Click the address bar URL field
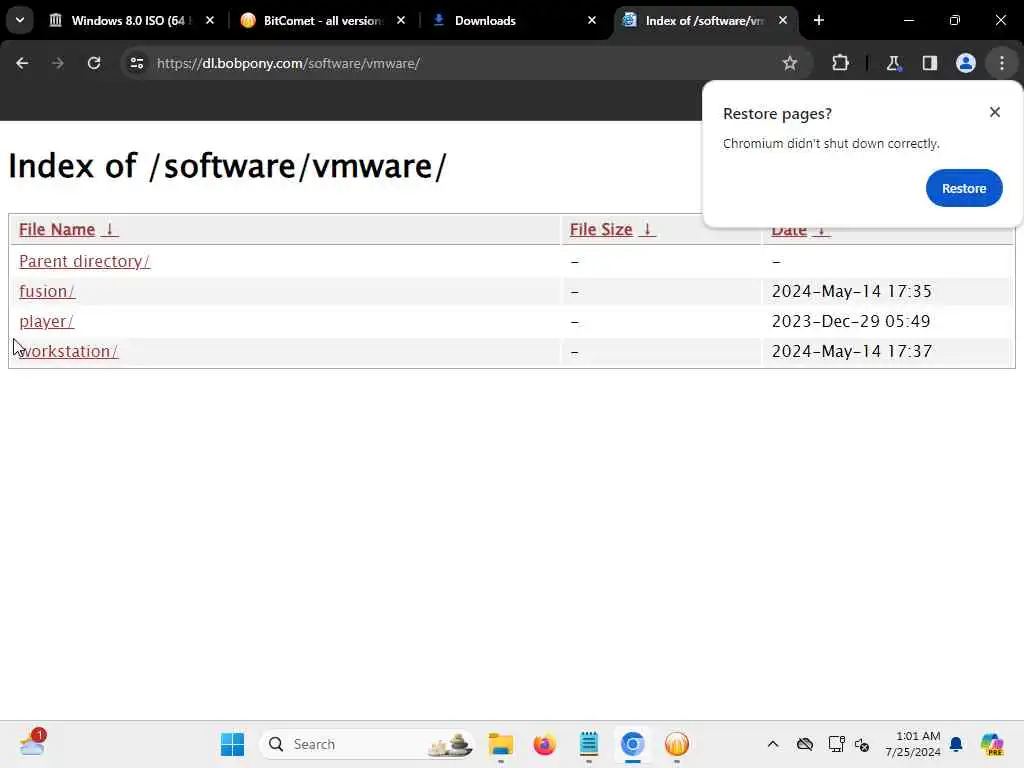Image resolution: width=1024 pixels, height=768 pixels. 457,63
